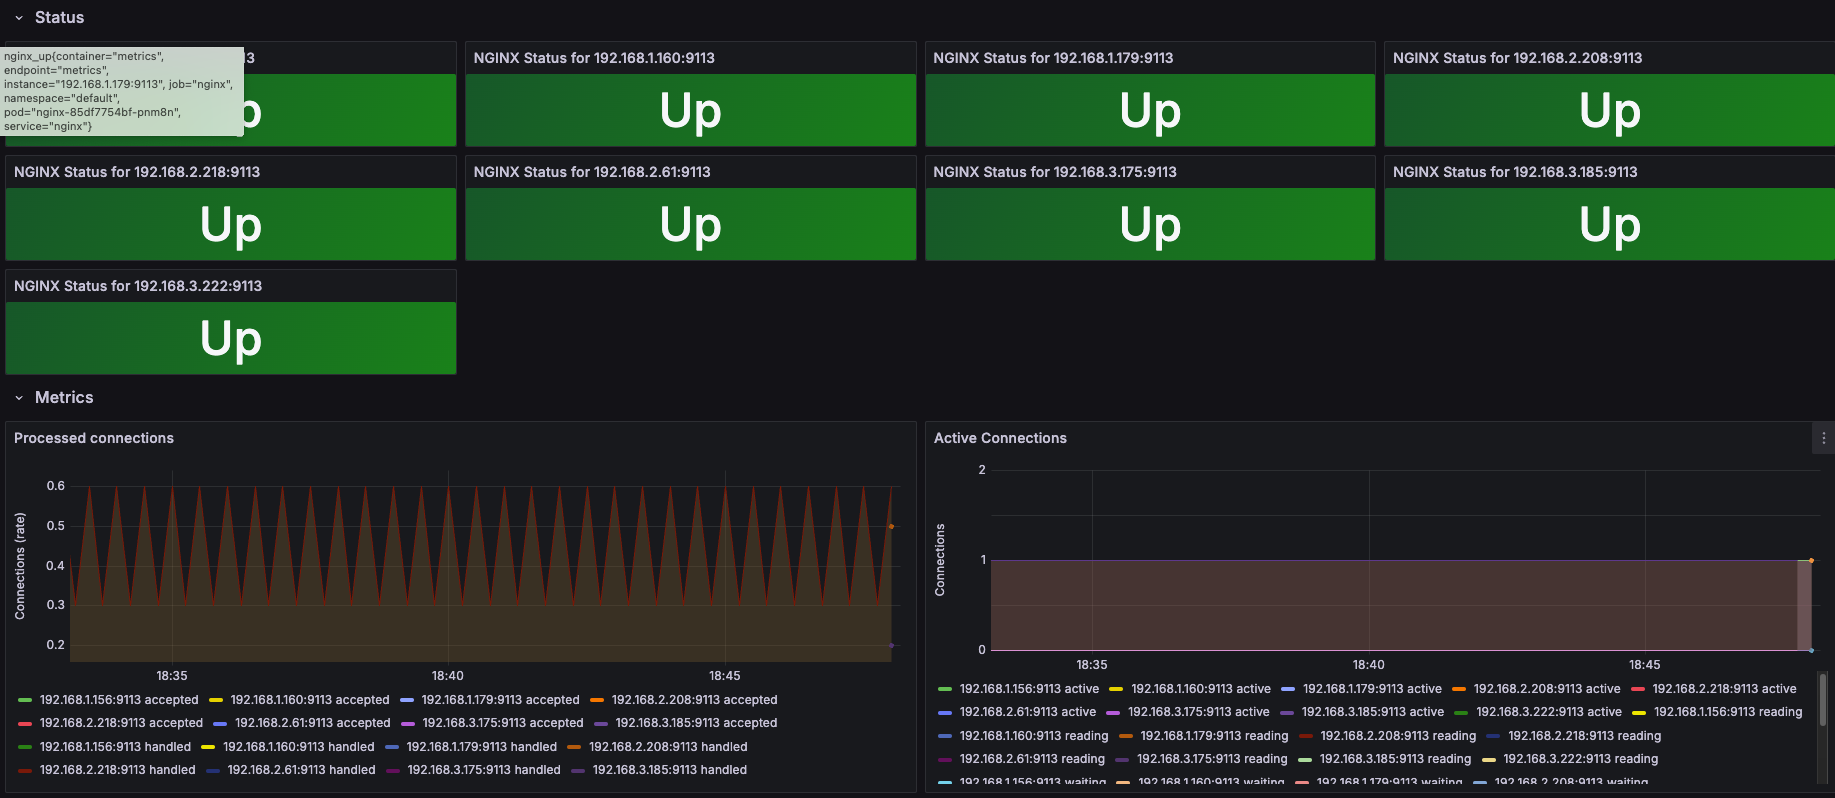Viewport: 1835px width, 798px height.
Task: Open color swatch for 192.168.1.160:9113 active
Action: 1116,689
